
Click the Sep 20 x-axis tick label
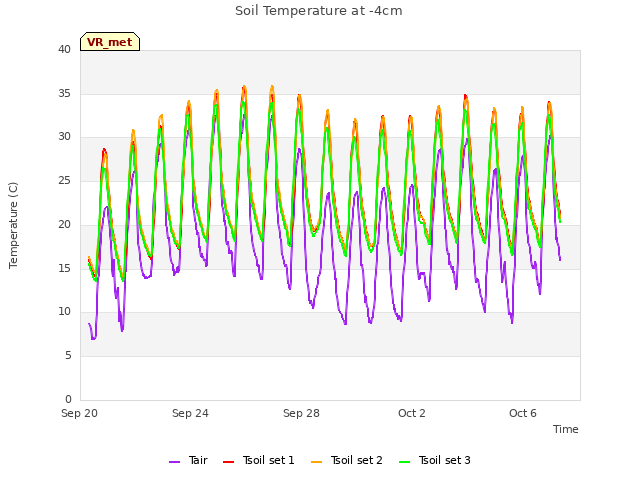(x=80, y=413)
